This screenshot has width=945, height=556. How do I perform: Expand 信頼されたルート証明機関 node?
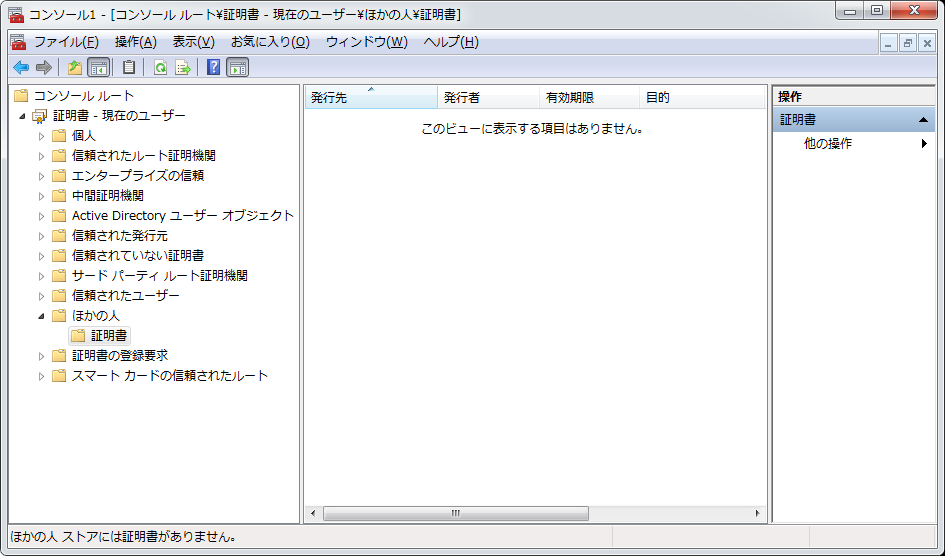[x=42, y=156]
